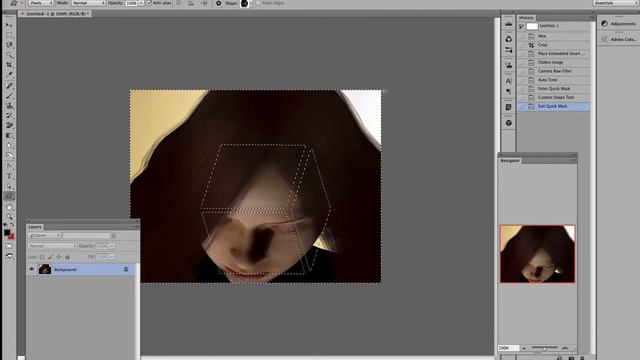Open the blending Mode dropdown in options bar
This screenshot has height=360, width=640.
coord(88,3)
